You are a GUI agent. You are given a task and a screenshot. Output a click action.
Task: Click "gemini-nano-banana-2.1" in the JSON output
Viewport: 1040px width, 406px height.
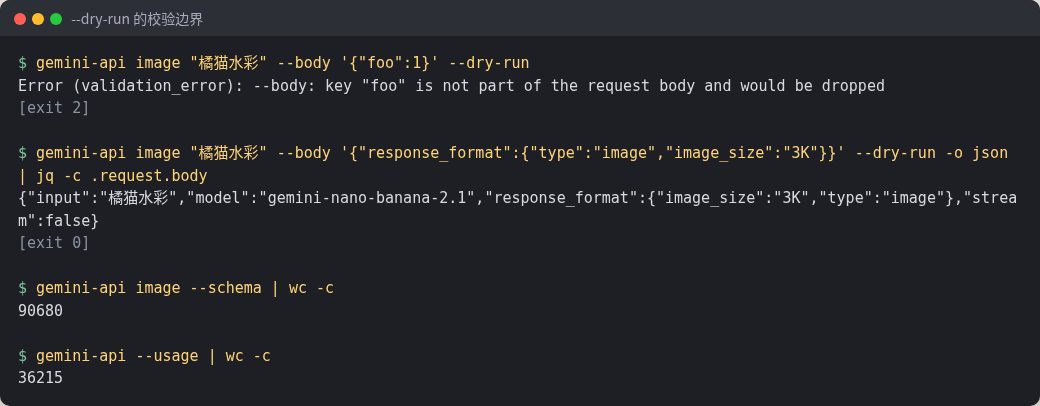[369, 198]
